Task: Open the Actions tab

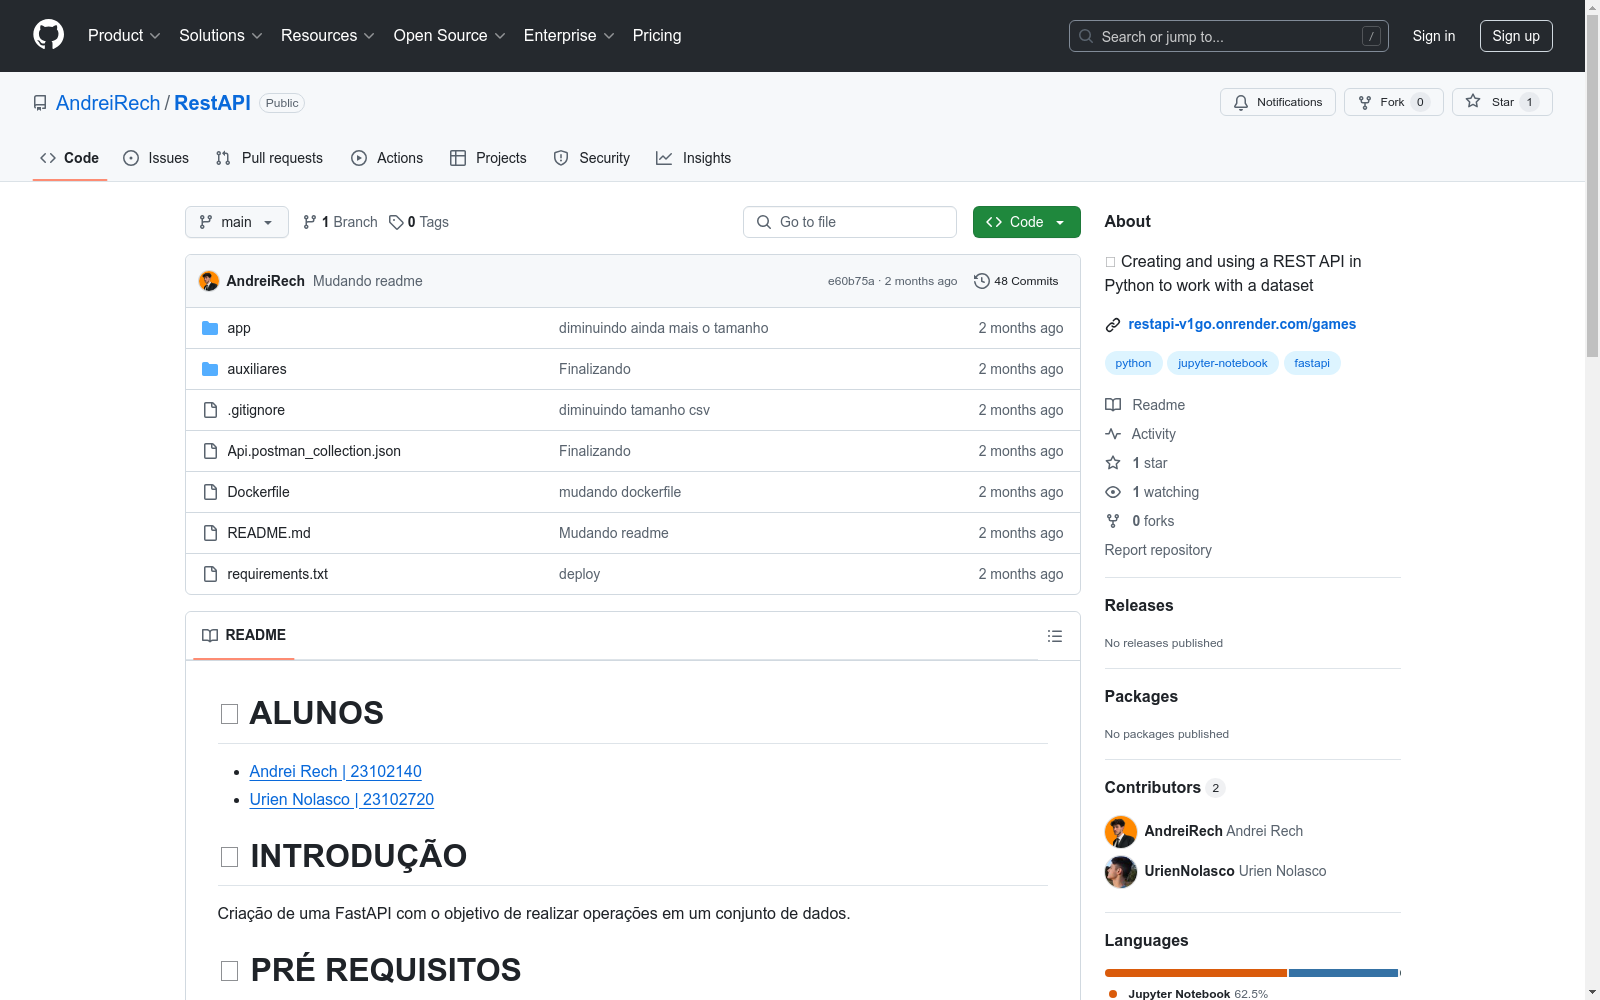Action: coord(387,158)
